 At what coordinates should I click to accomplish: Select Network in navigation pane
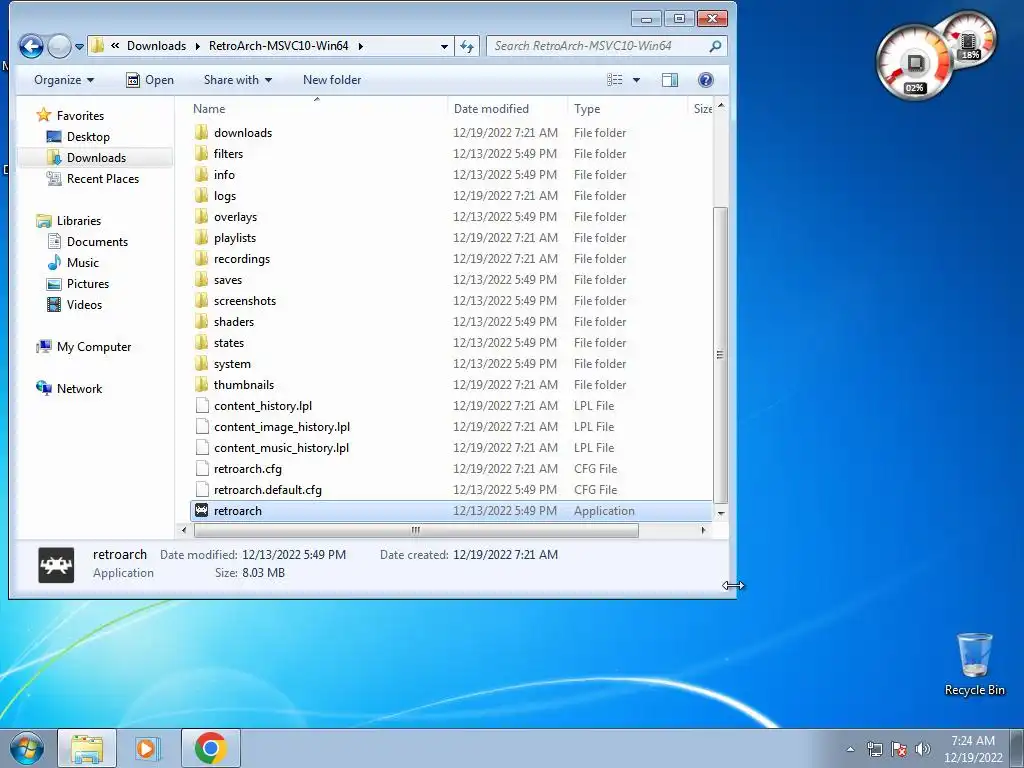[x=79, y=389]
